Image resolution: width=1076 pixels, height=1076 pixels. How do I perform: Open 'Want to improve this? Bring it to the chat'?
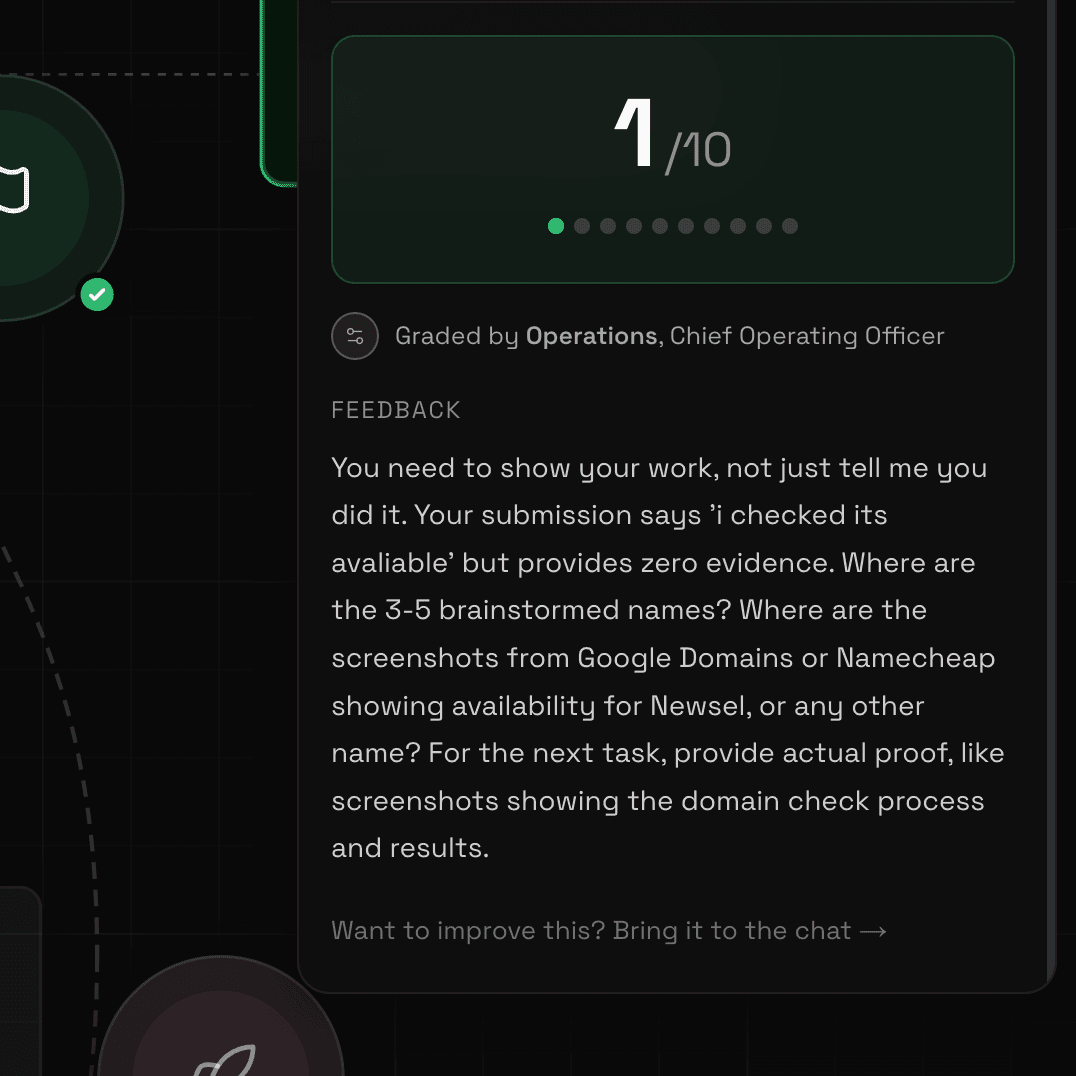click(609, 931)
